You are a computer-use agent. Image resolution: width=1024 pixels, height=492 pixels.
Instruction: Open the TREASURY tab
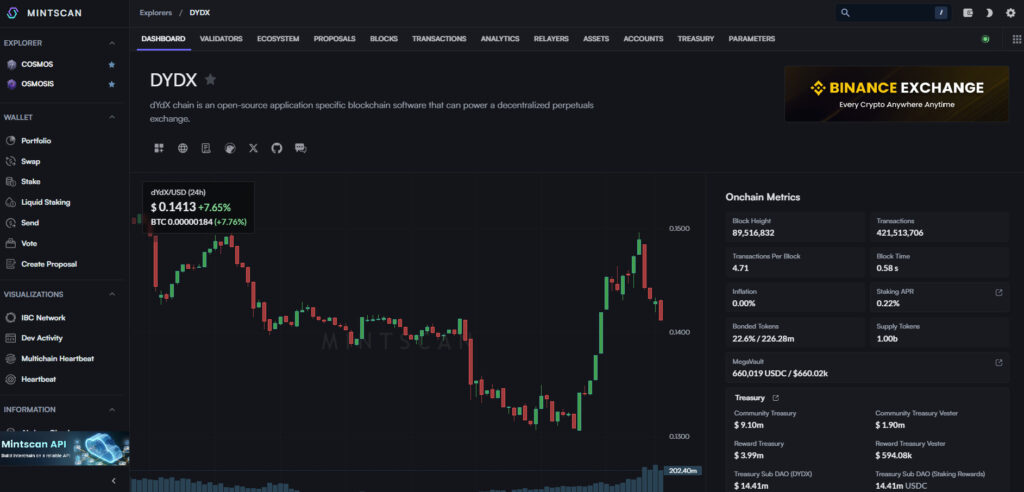point(696,39)
